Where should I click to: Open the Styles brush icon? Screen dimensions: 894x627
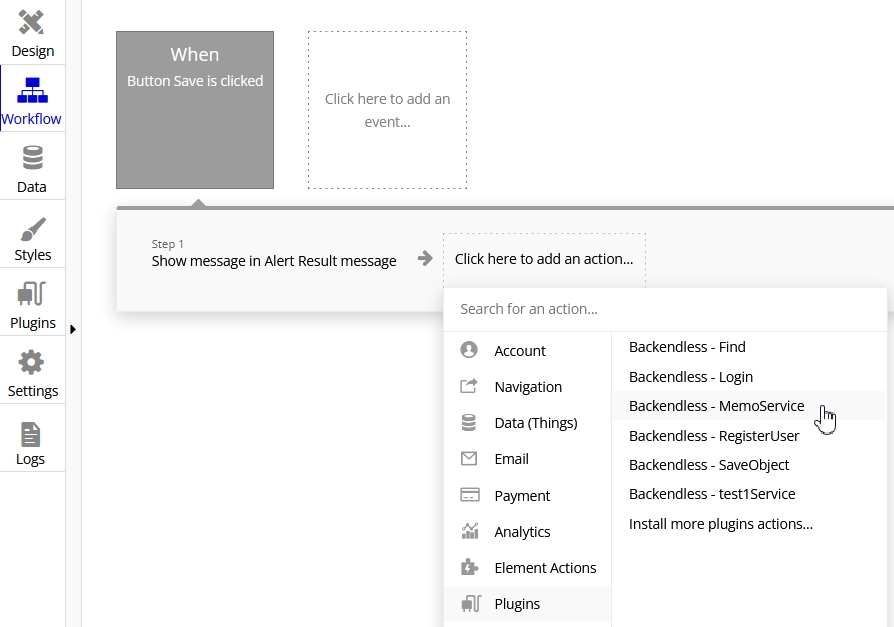(x=32, y=229)
